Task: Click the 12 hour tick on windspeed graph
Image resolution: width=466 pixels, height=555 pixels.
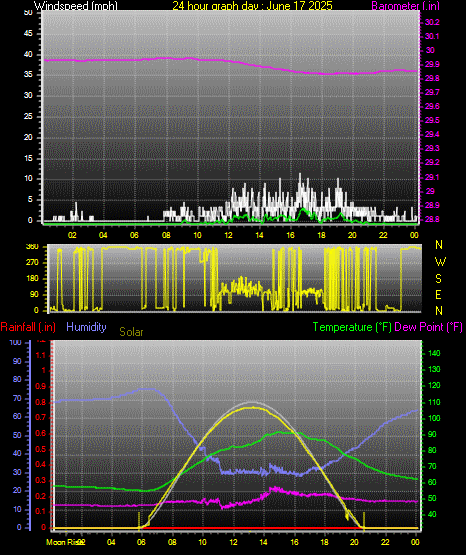Action: point(229,235)
